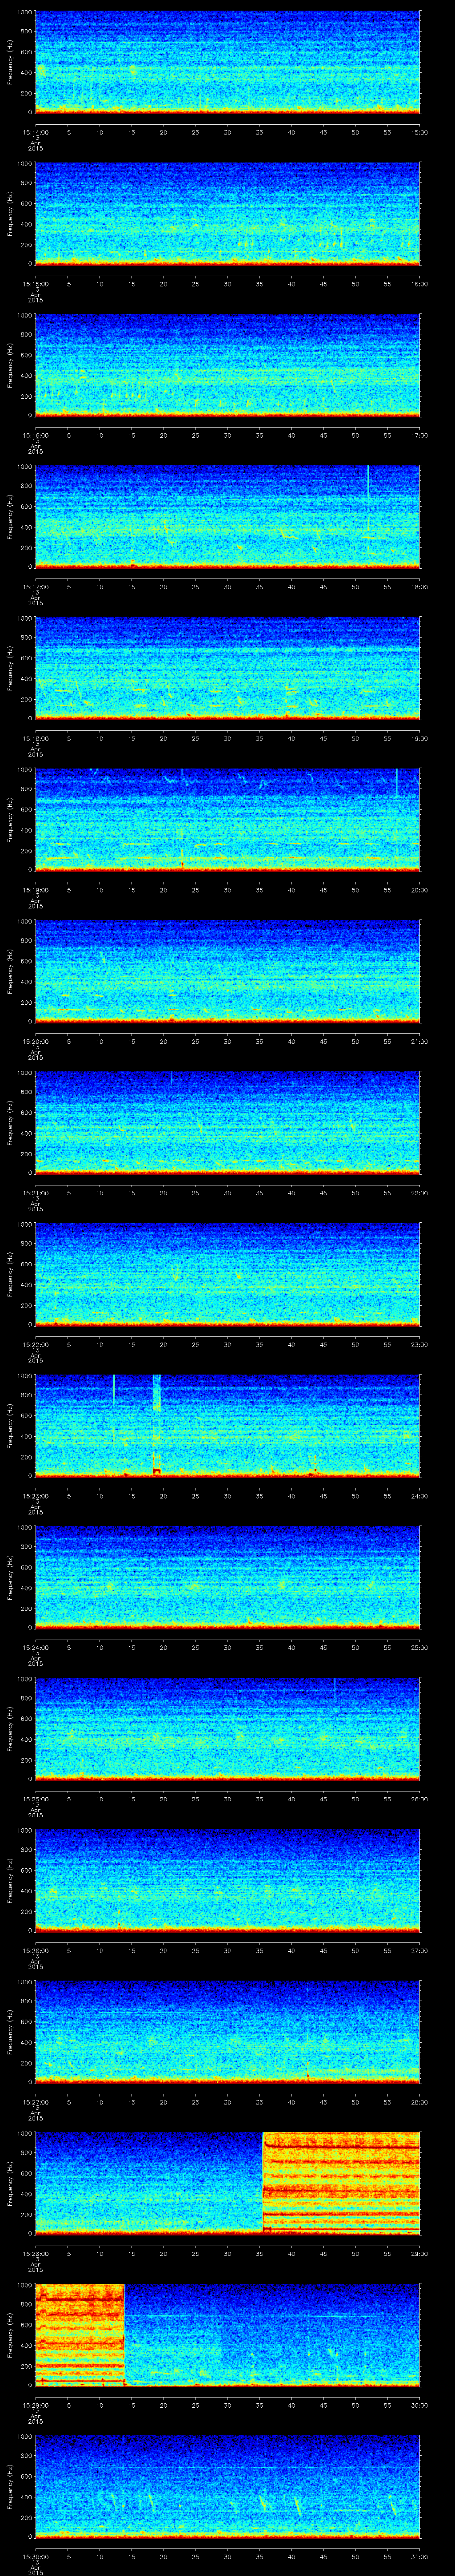The image size is (455, 2576).
Task: Open the spectrogram panel starting at 15:16:00
Action: [x=228, y=365]
